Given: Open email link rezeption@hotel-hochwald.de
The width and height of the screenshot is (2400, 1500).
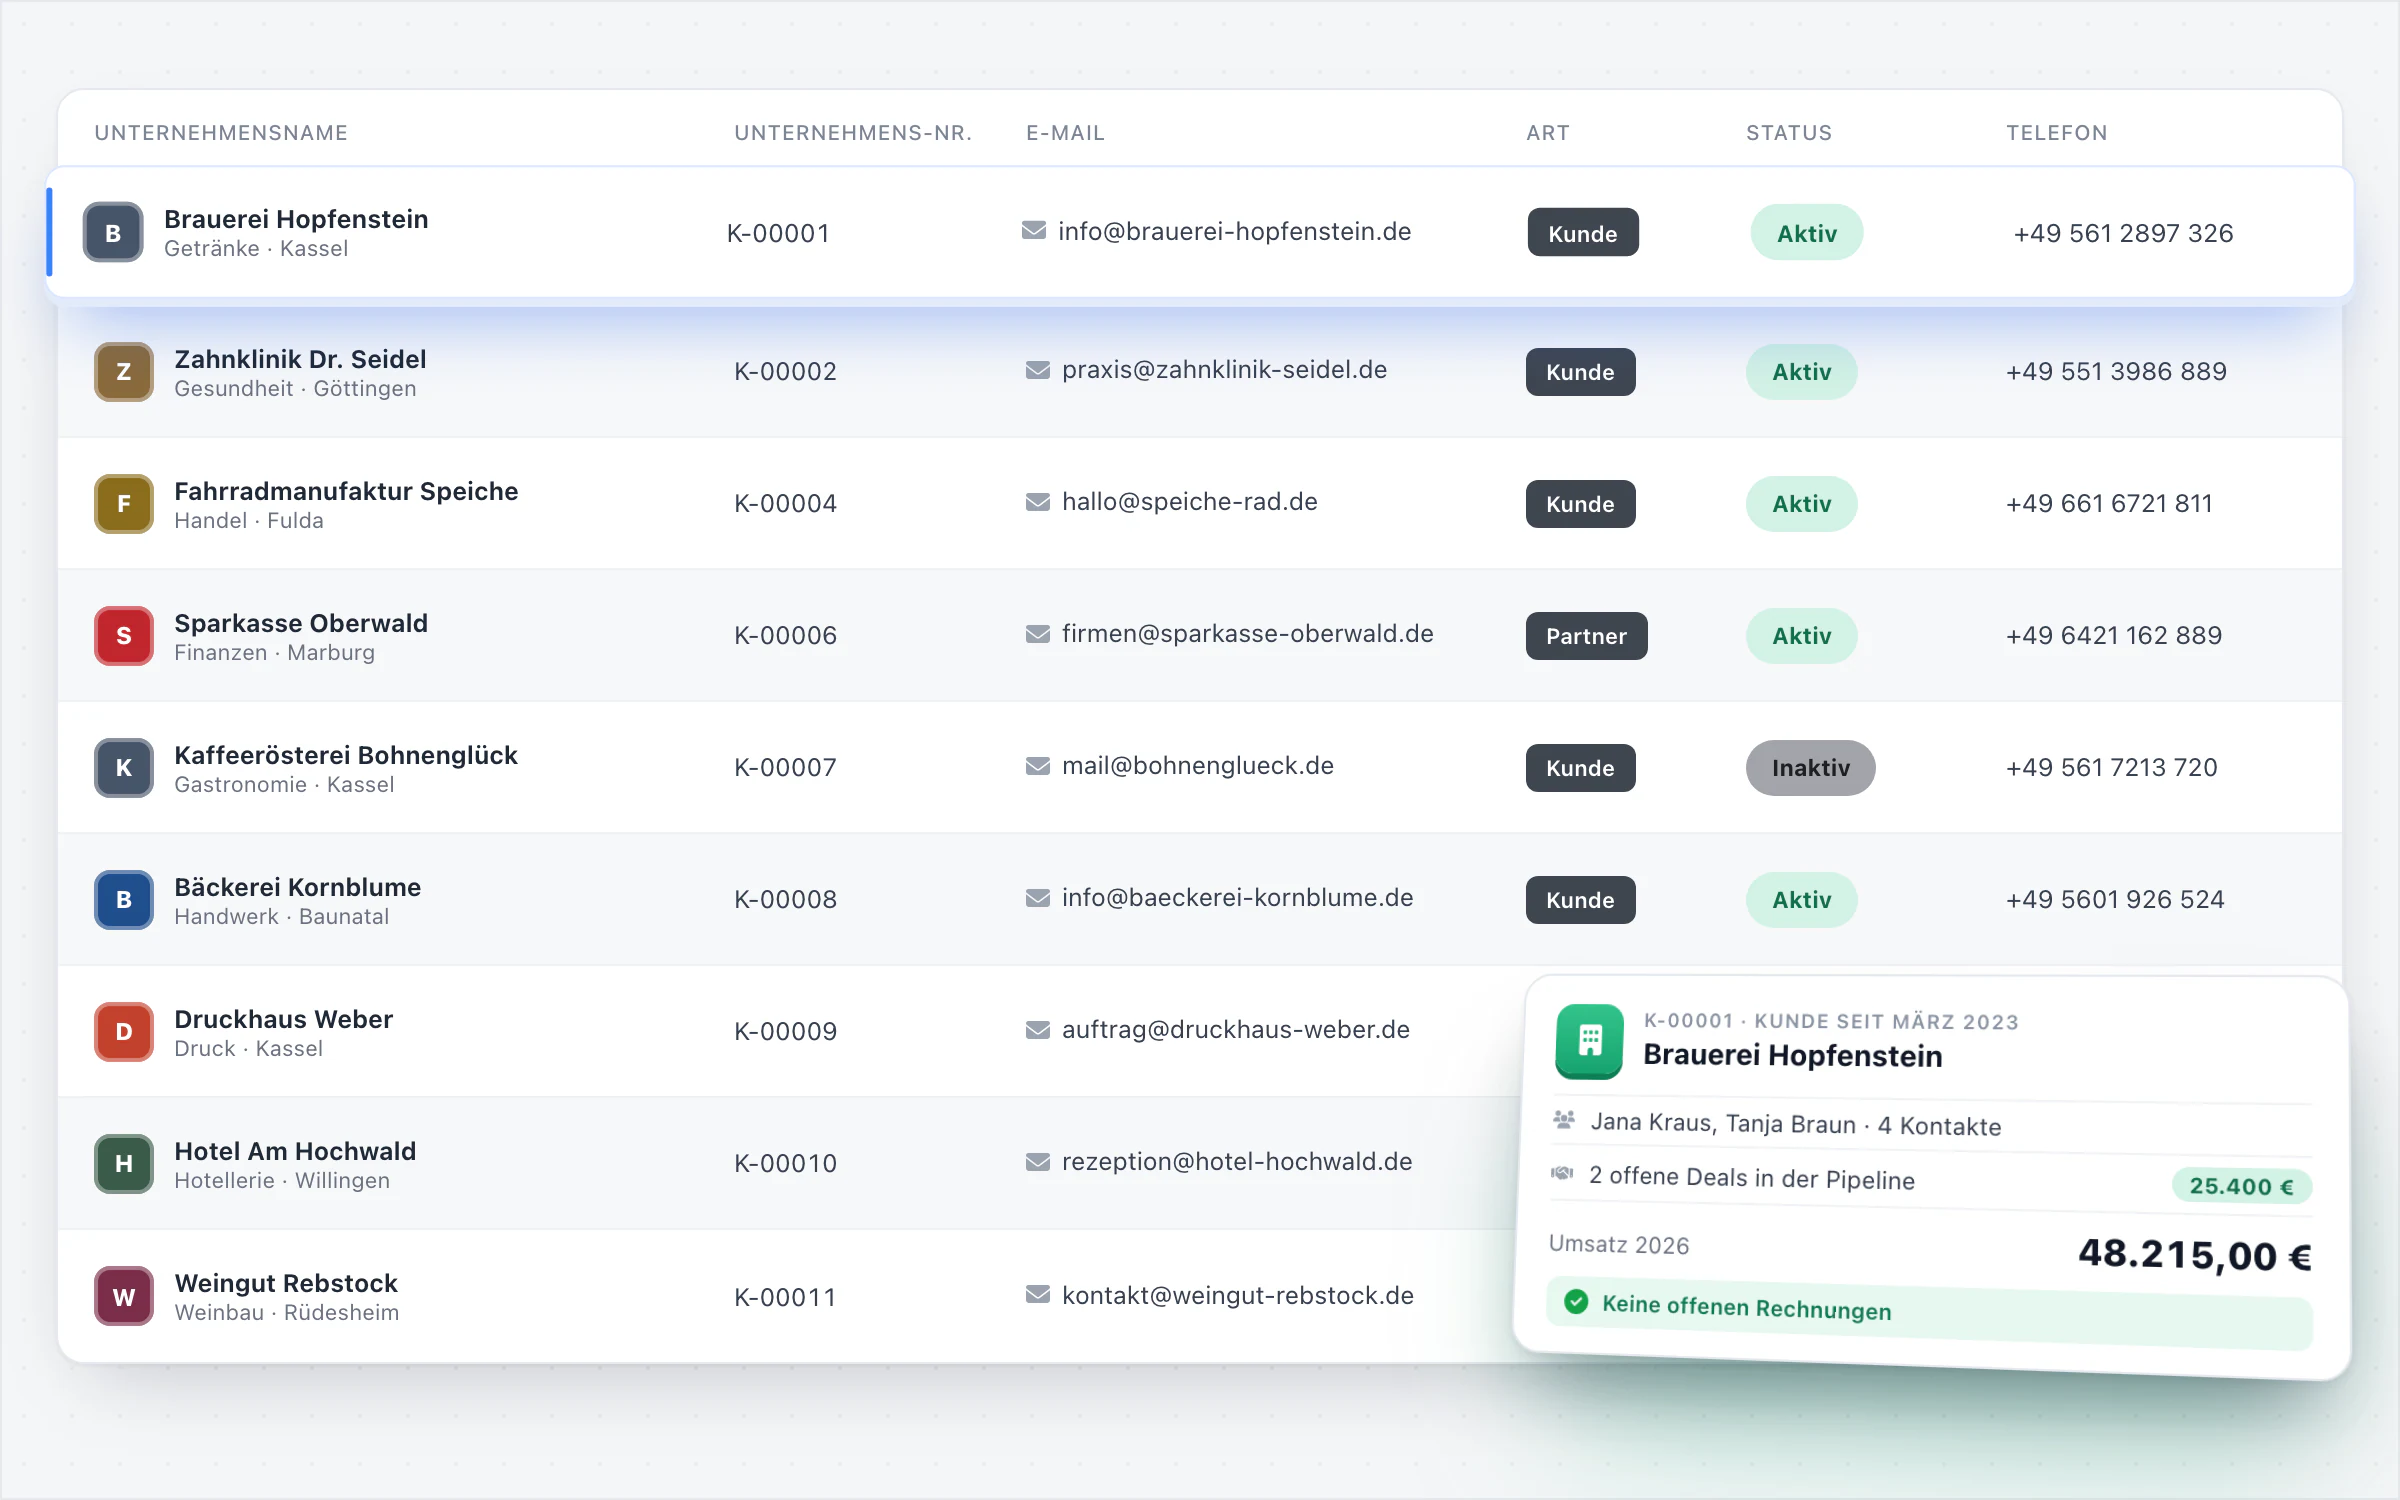Looking at the screenshot, I should click(x=1237, y=1162).
